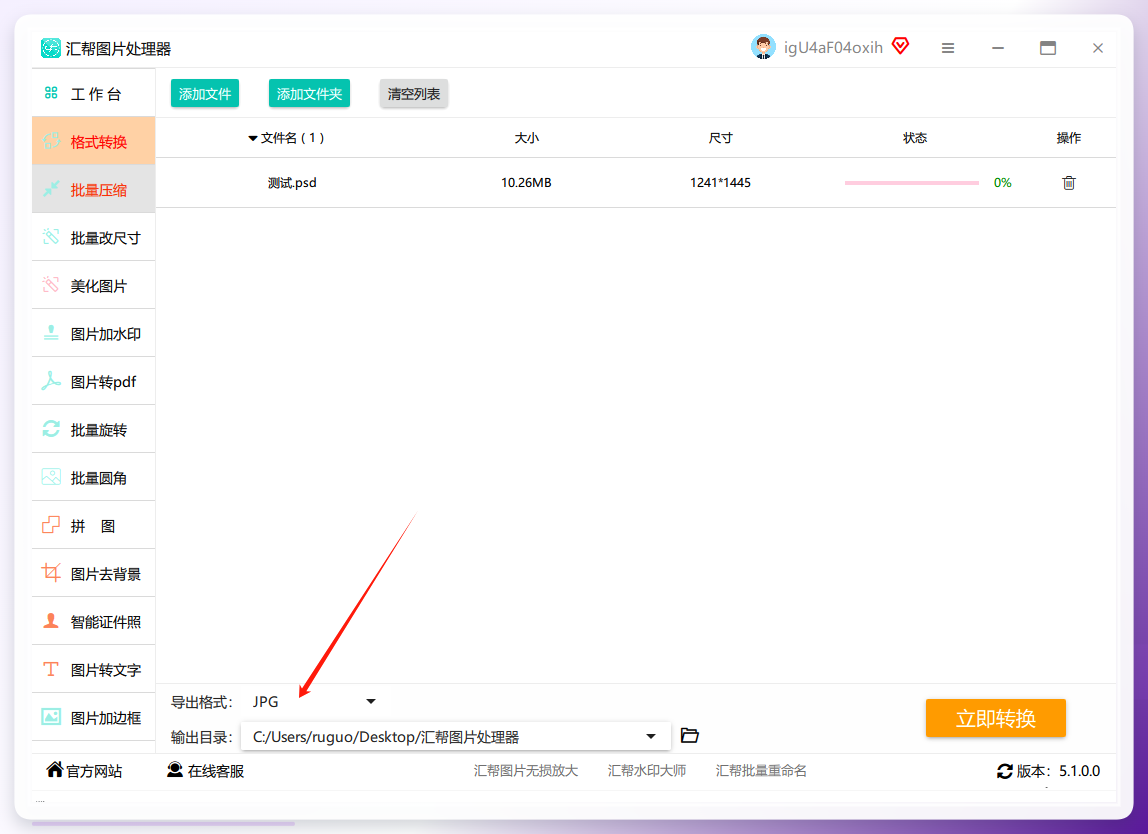Image resolution: width=1148 pixels, height=834 pixels.
Task: Click the 0% status value
Action: [x=1002, y=182]
